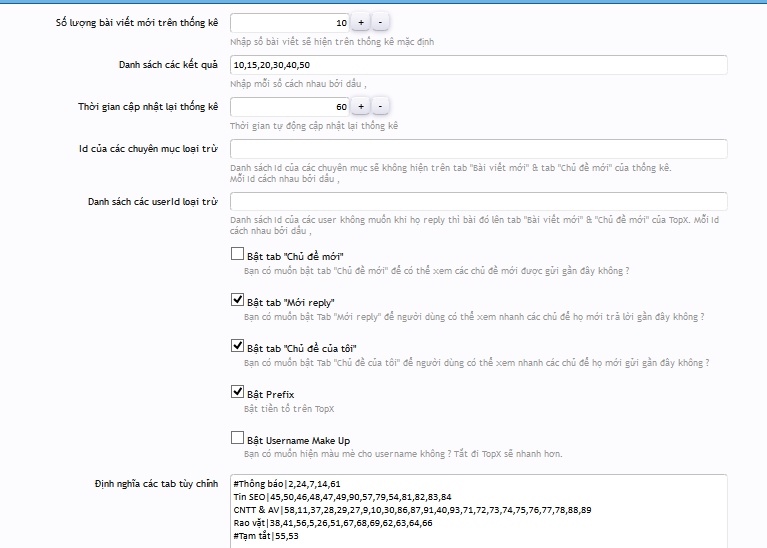
Task: Click the number field showing 10
Action: 290,23
